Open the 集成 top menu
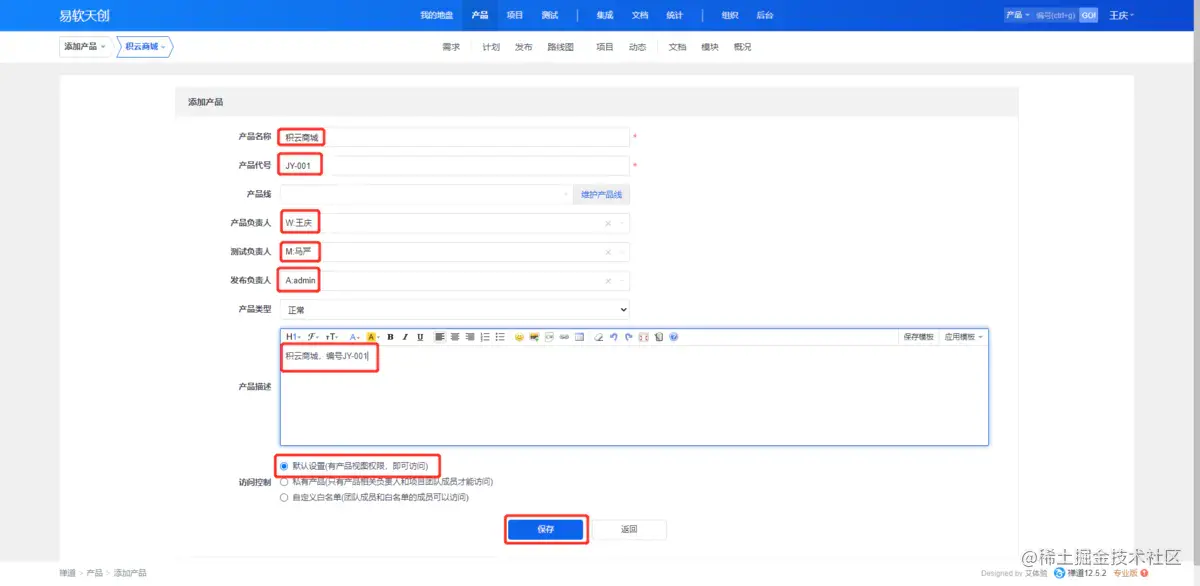 [x=605, y=15]
